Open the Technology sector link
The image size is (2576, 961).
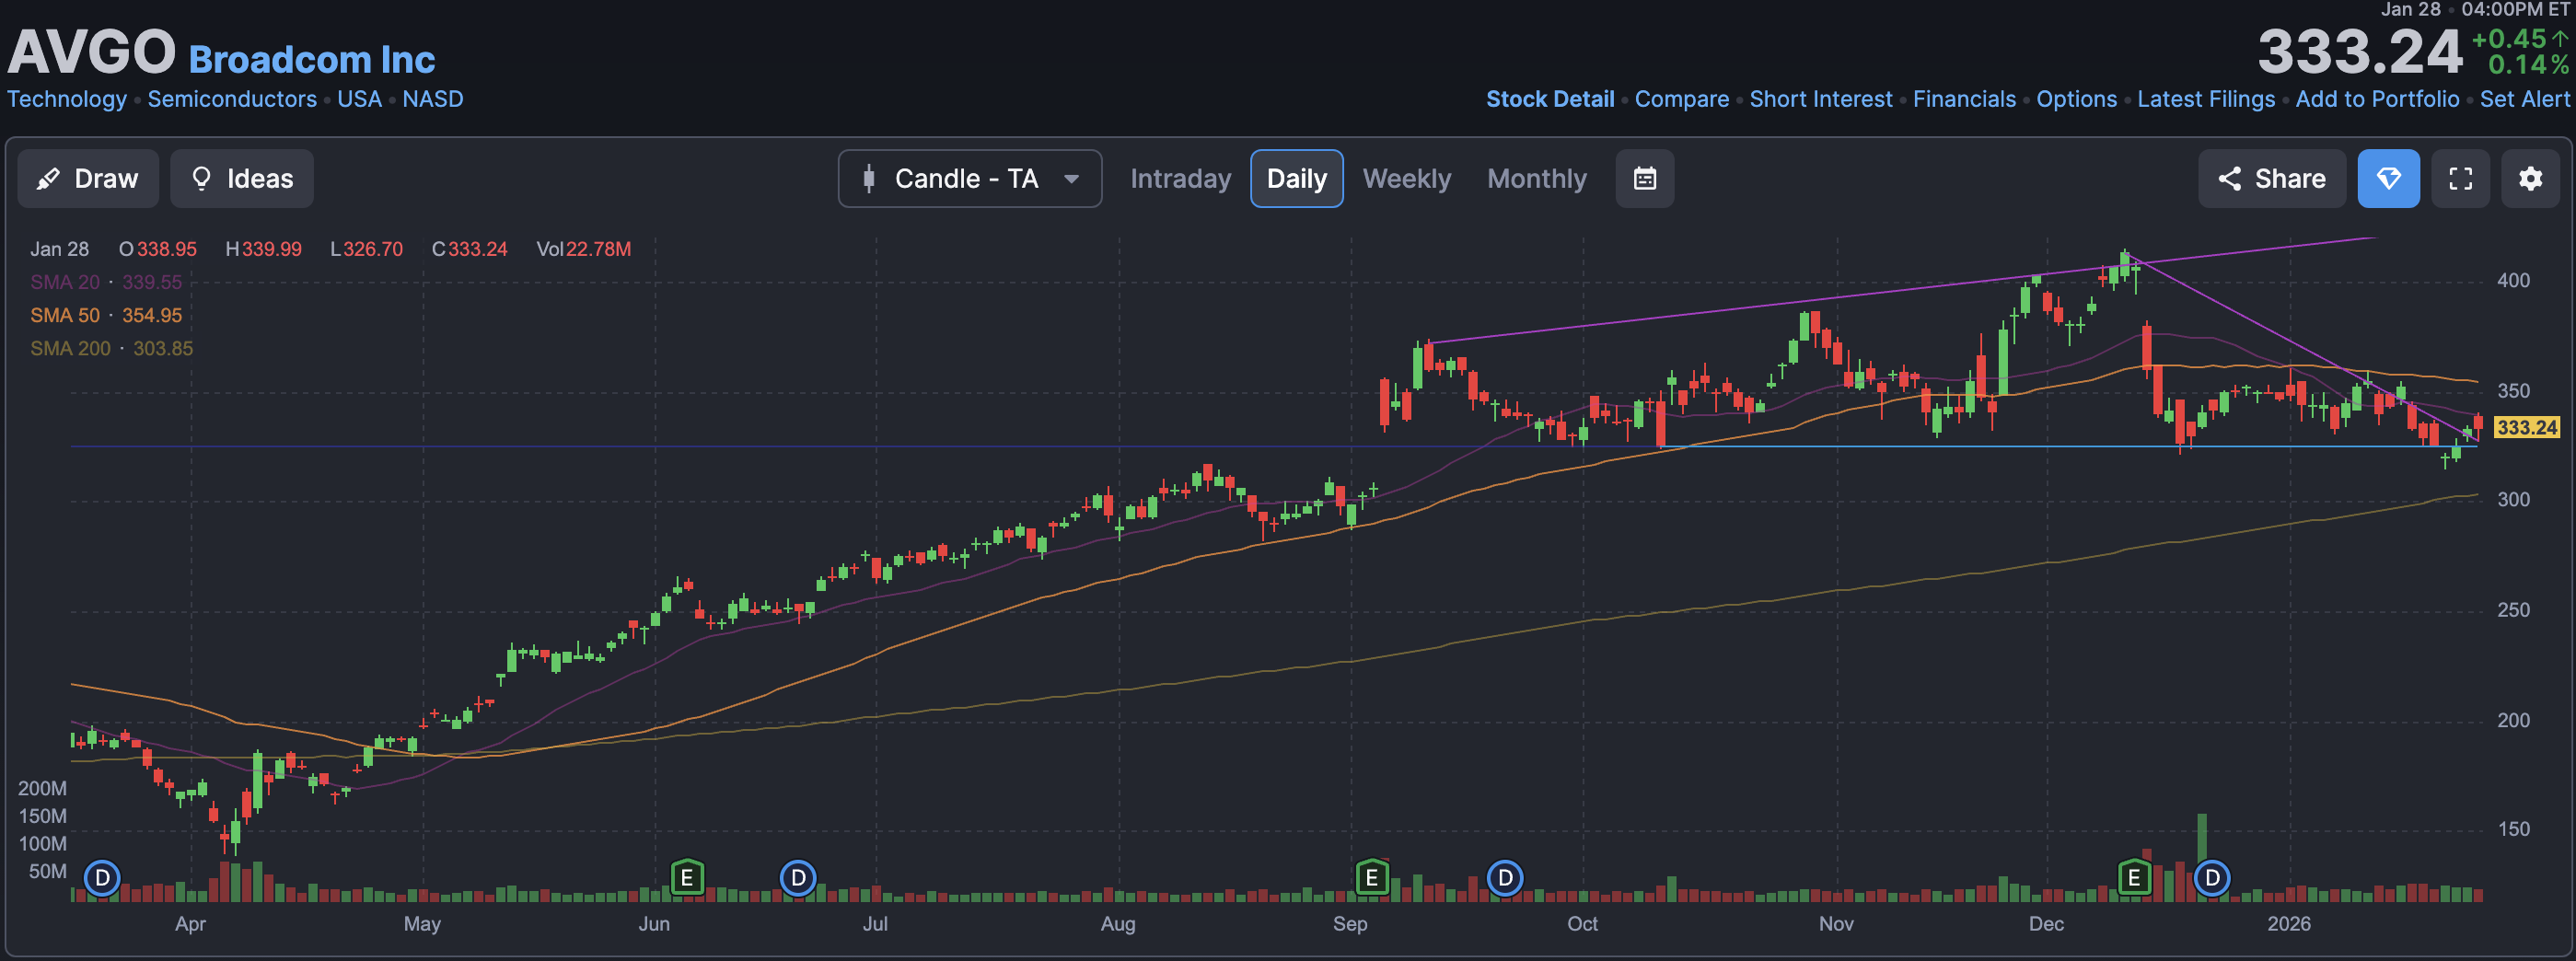tap(67, 99)
